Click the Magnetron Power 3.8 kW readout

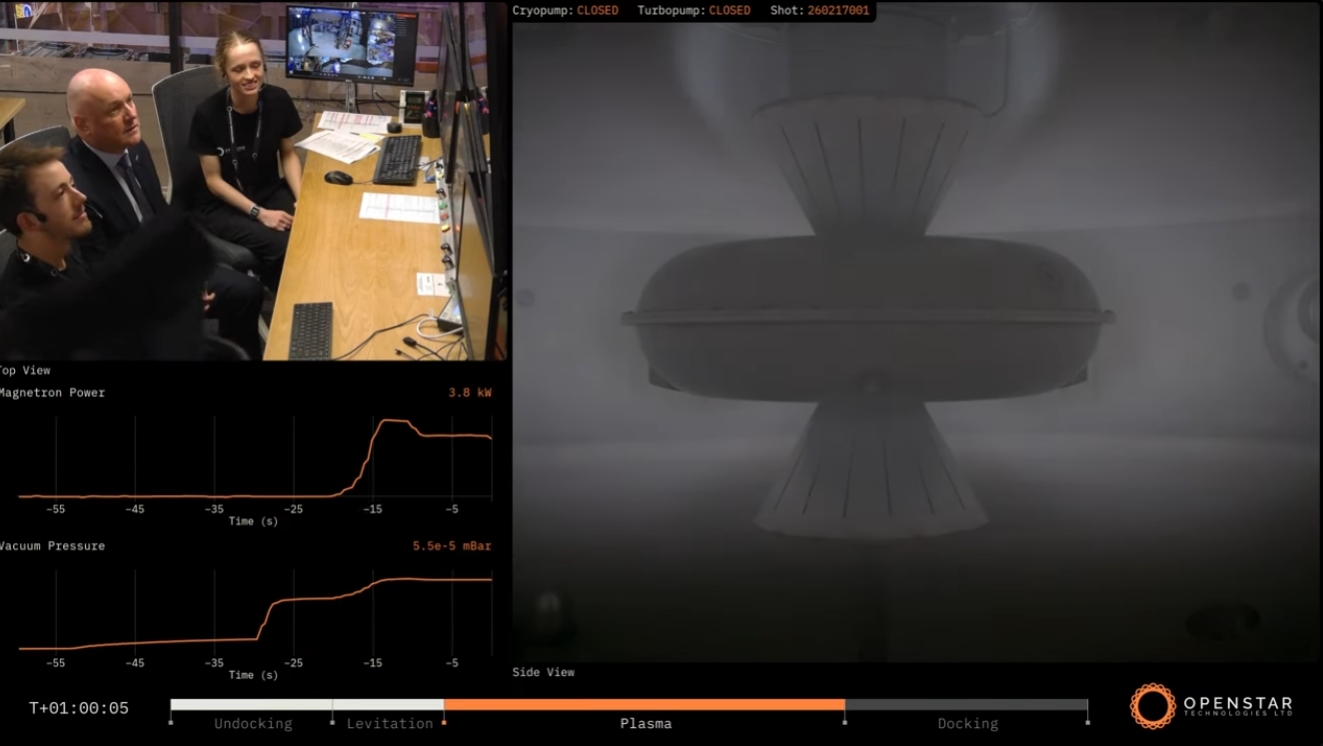(469, 393)
